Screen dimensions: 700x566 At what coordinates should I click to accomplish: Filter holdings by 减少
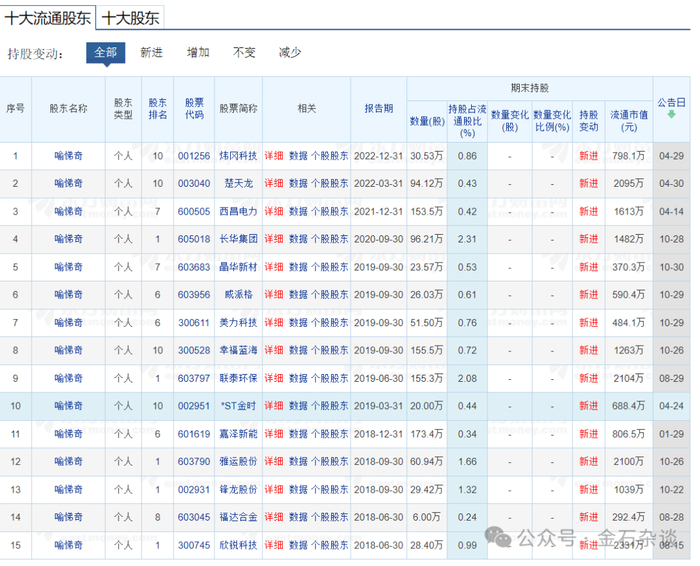[x=290, y=52]
